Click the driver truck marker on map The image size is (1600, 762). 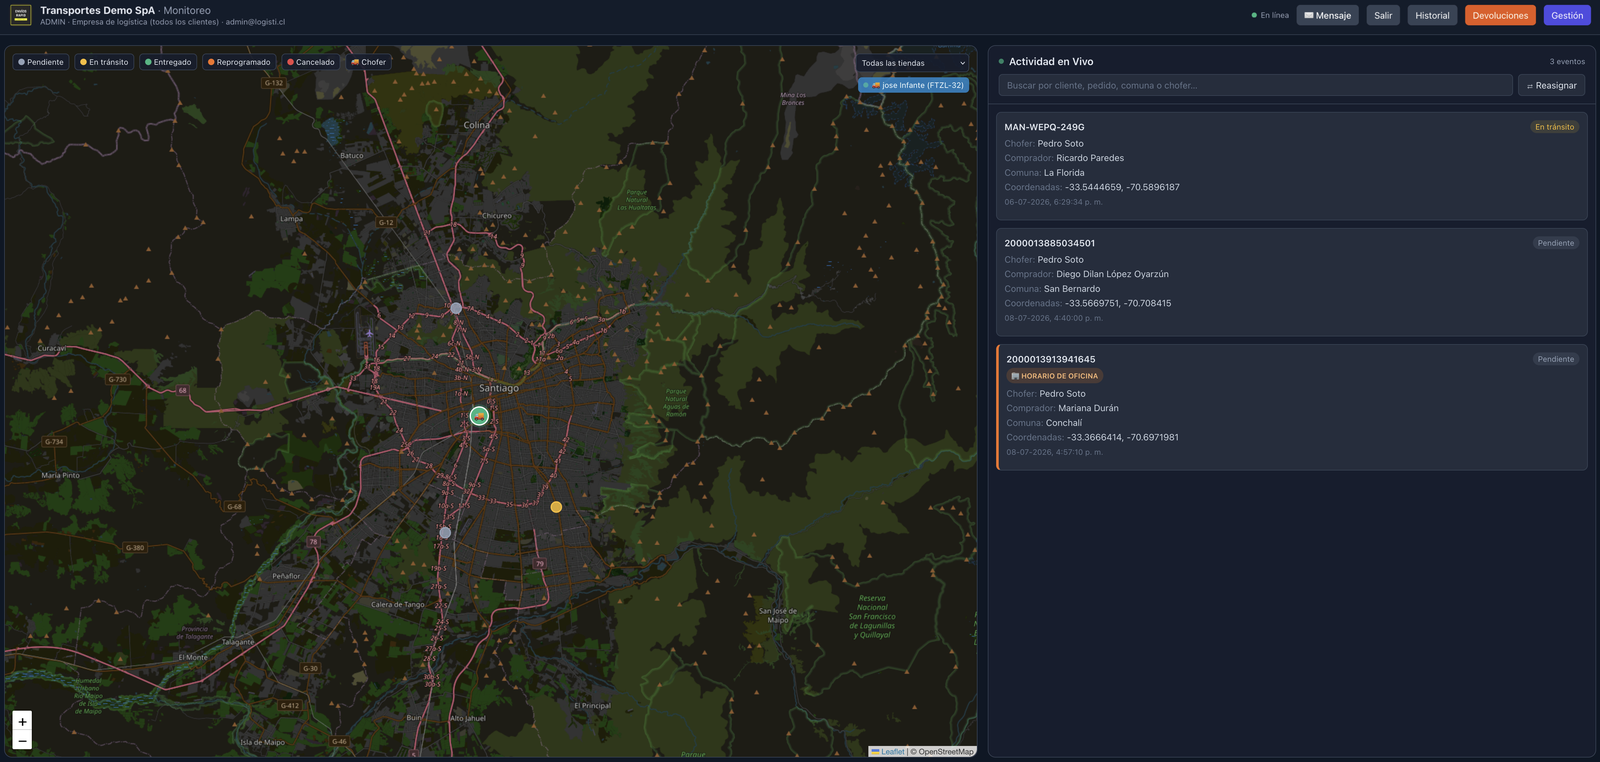[479, 416]
